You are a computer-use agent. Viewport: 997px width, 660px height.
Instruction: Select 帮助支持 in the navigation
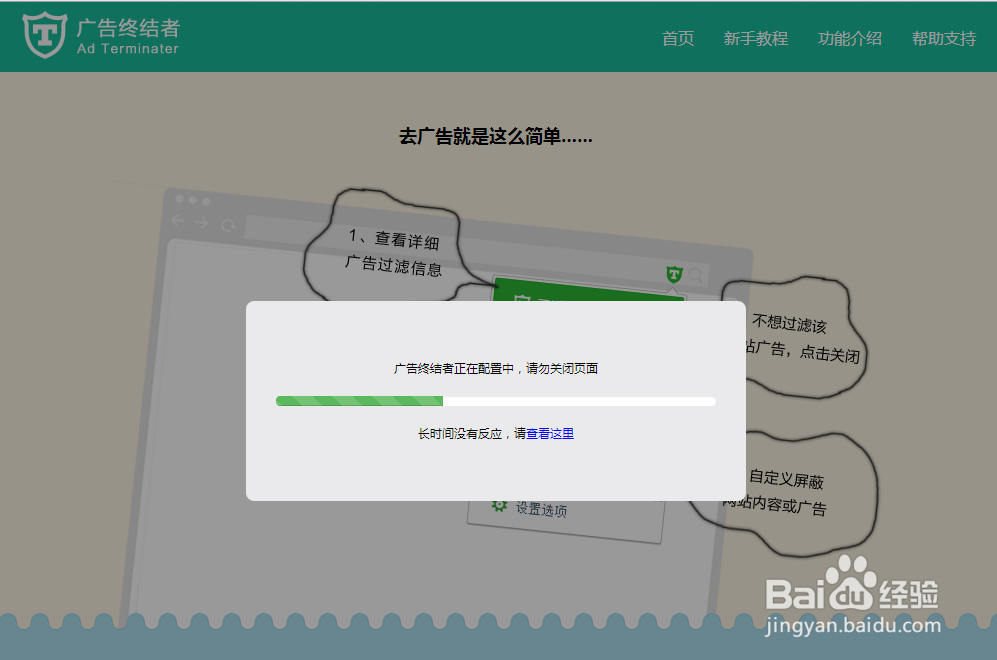(x=943, y=38)
